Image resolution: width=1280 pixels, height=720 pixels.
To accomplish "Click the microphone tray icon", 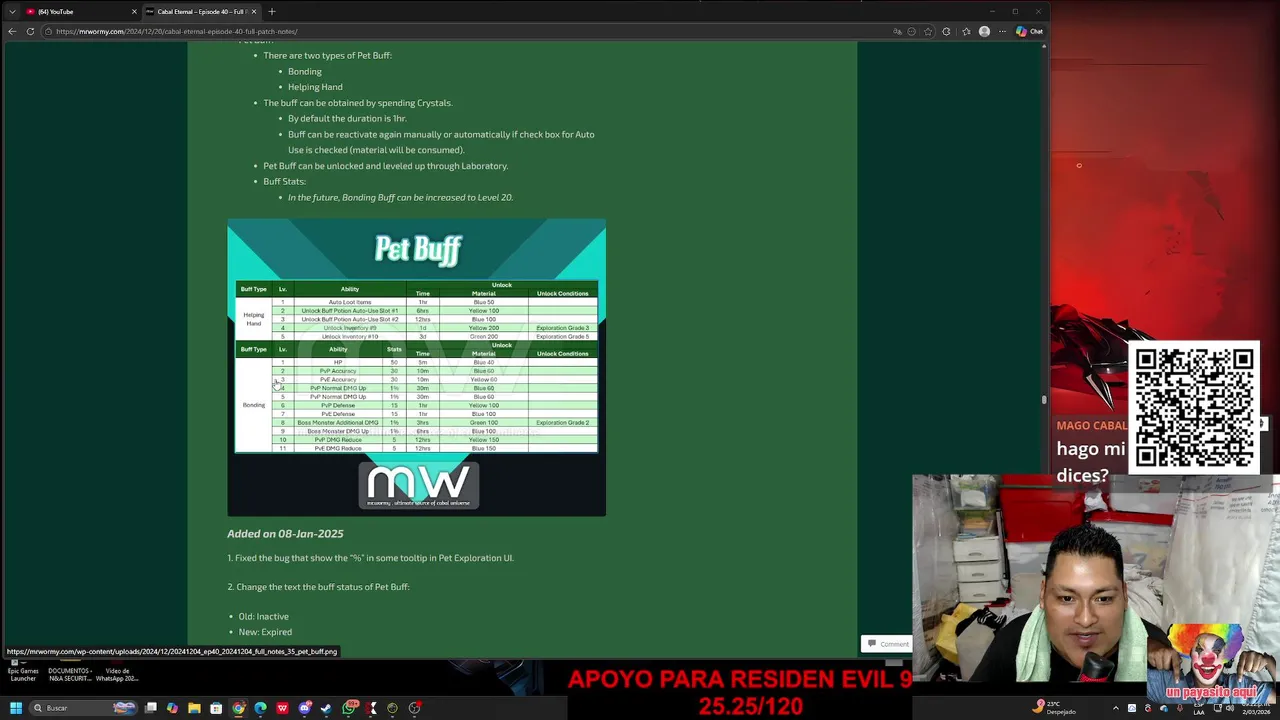I will (x=1180, y=708).
